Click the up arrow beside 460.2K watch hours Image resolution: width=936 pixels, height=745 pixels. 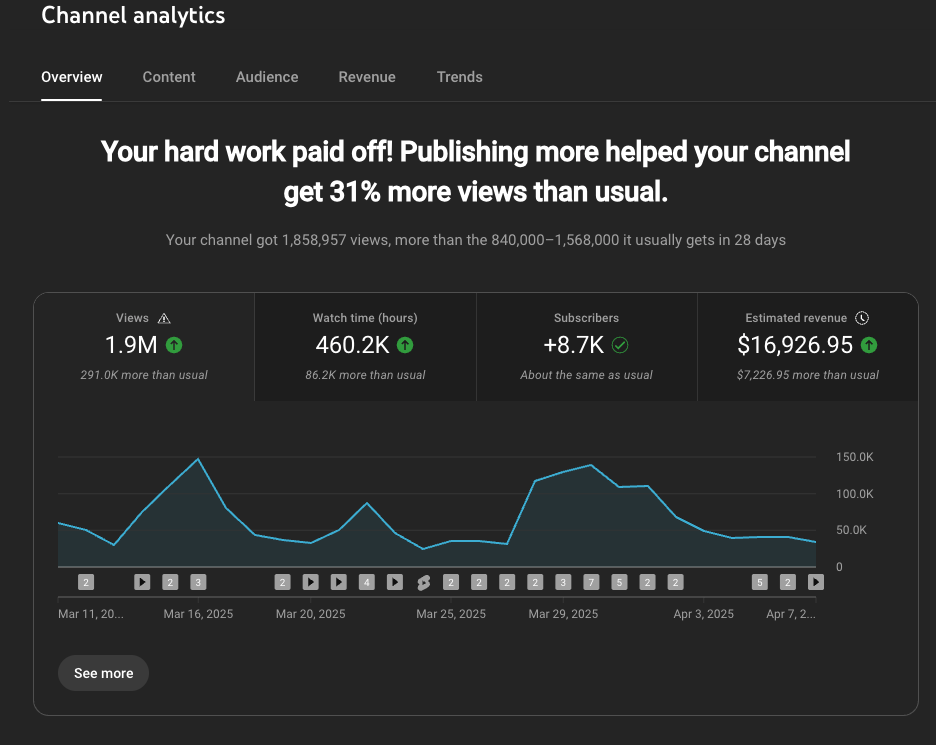tap(404, 344)
